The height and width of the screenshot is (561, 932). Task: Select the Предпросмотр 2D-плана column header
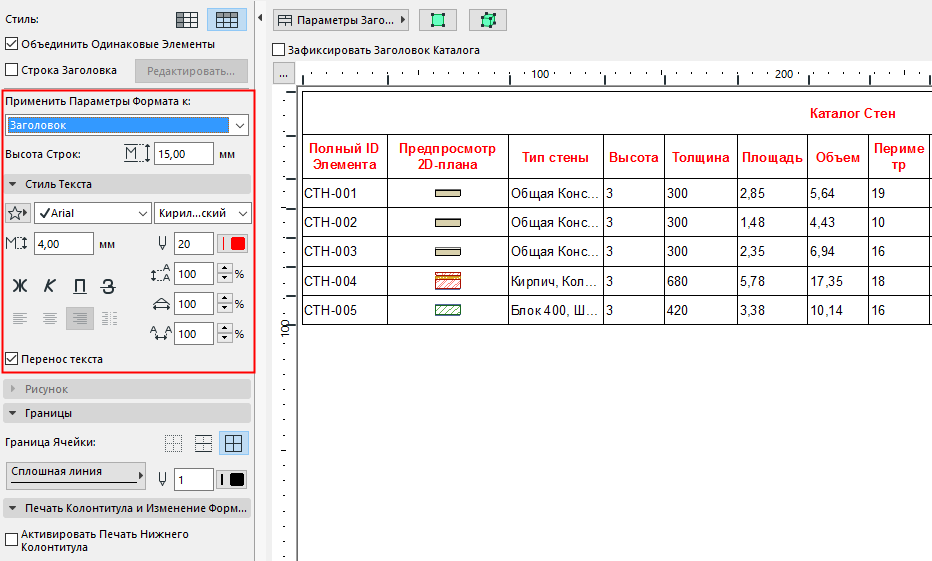click(x=448, y=156)
